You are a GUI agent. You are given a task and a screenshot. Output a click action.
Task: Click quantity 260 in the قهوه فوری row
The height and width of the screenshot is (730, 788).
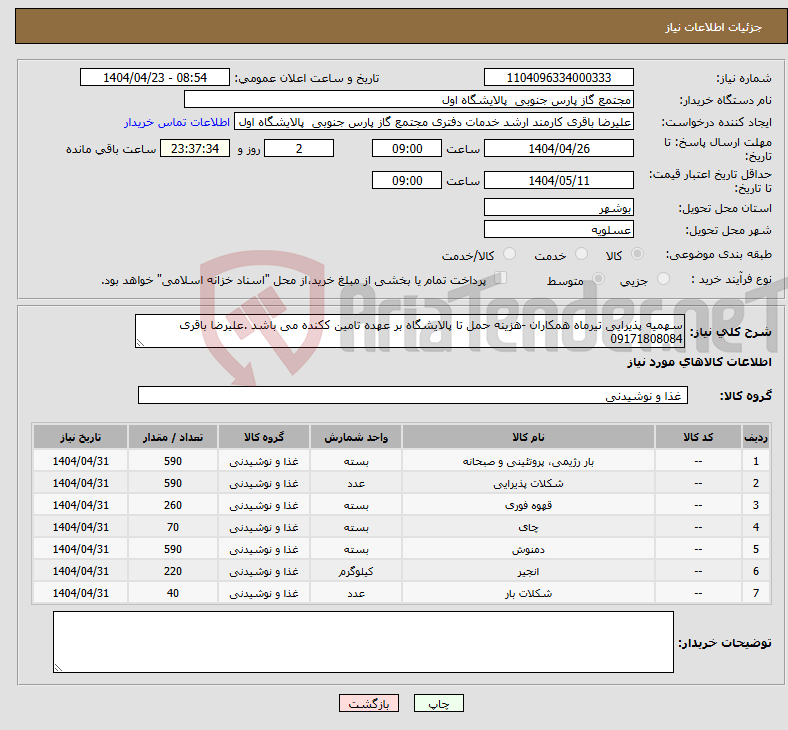pyautogui.click(x=173, y=505)
